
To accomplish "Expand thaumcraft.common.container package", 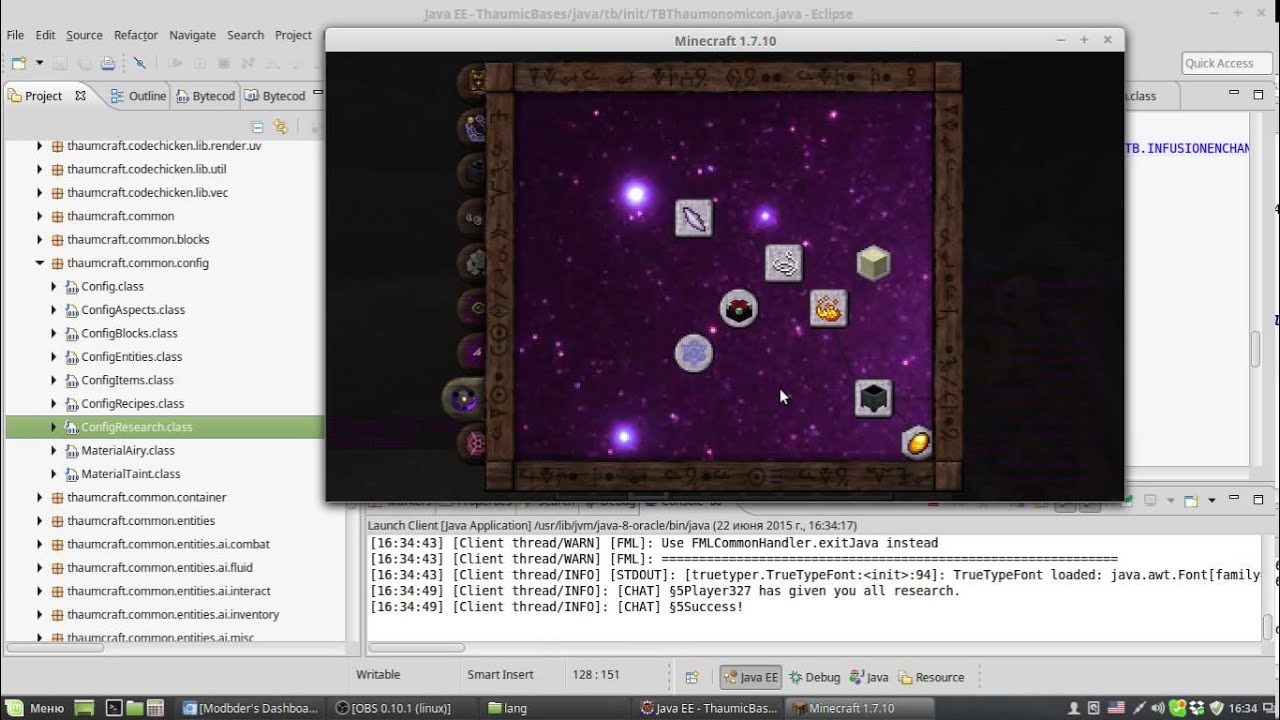I will [40, 497].
